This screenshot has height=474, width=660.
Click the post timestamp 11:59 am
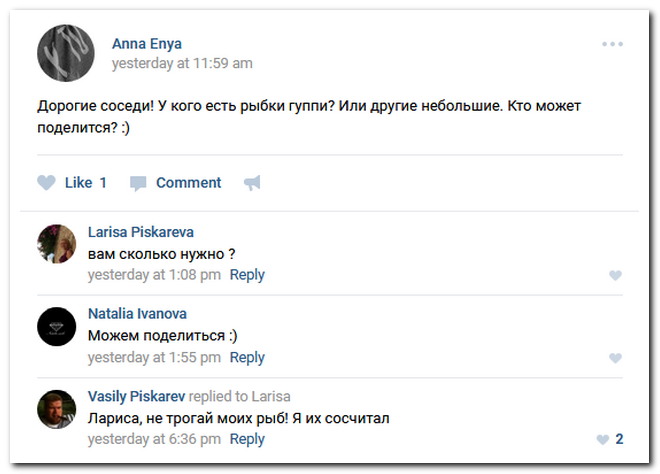click(x=182, y=63)
